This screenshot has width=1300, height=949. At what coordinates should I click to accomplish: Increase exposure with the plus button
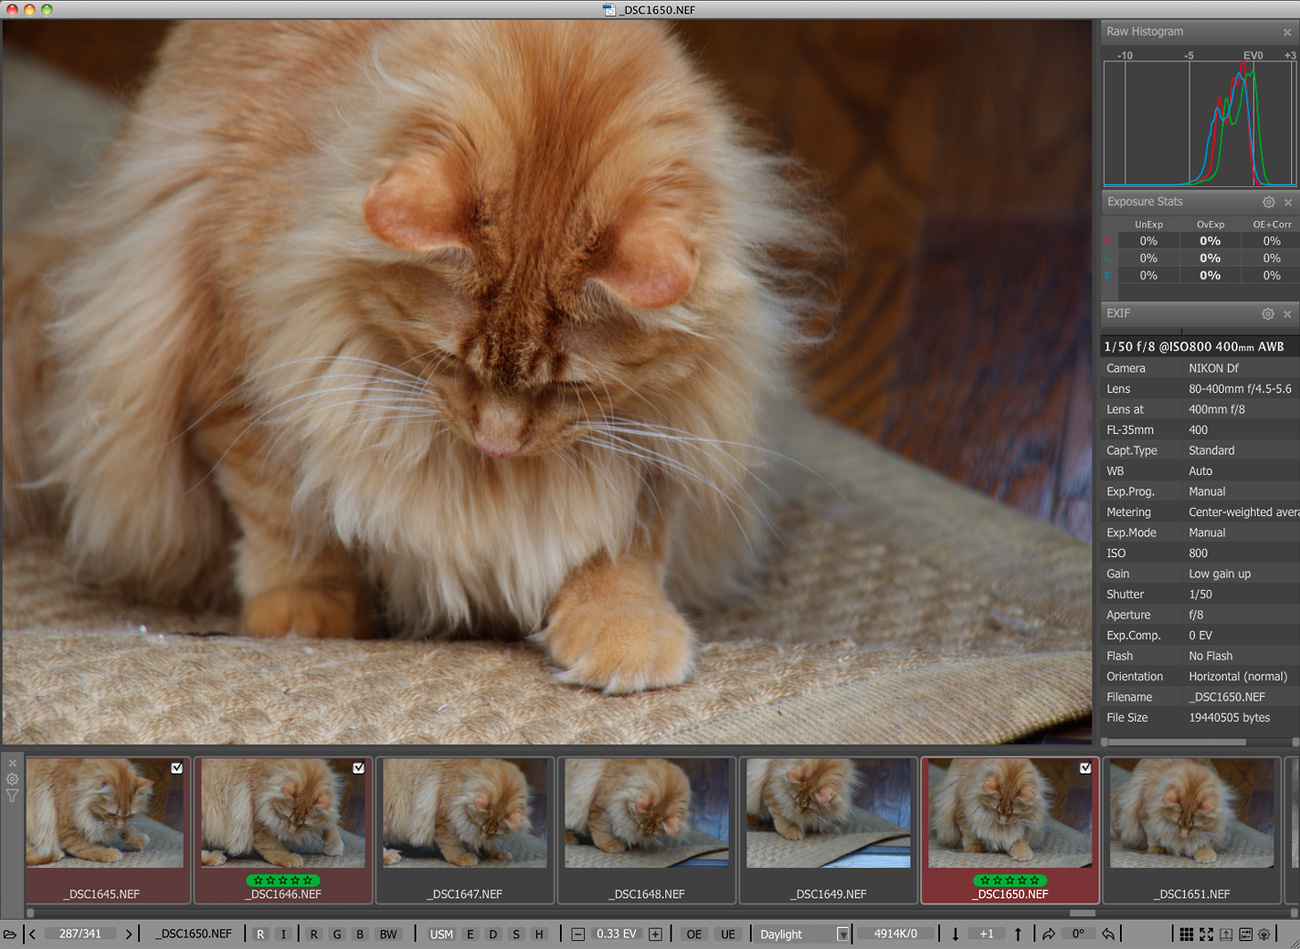655,934
